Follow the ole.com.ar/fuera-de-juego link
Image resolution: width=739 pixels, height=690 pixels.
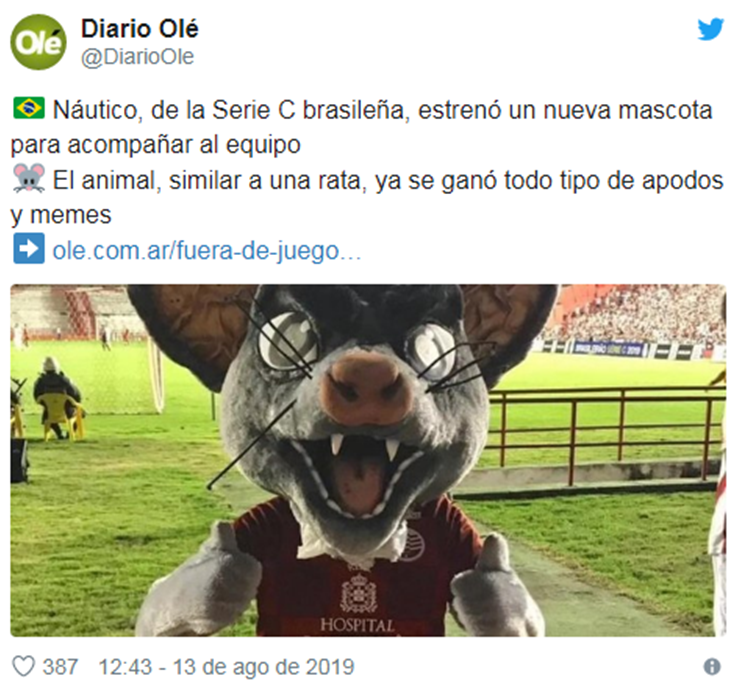(206, 250)
